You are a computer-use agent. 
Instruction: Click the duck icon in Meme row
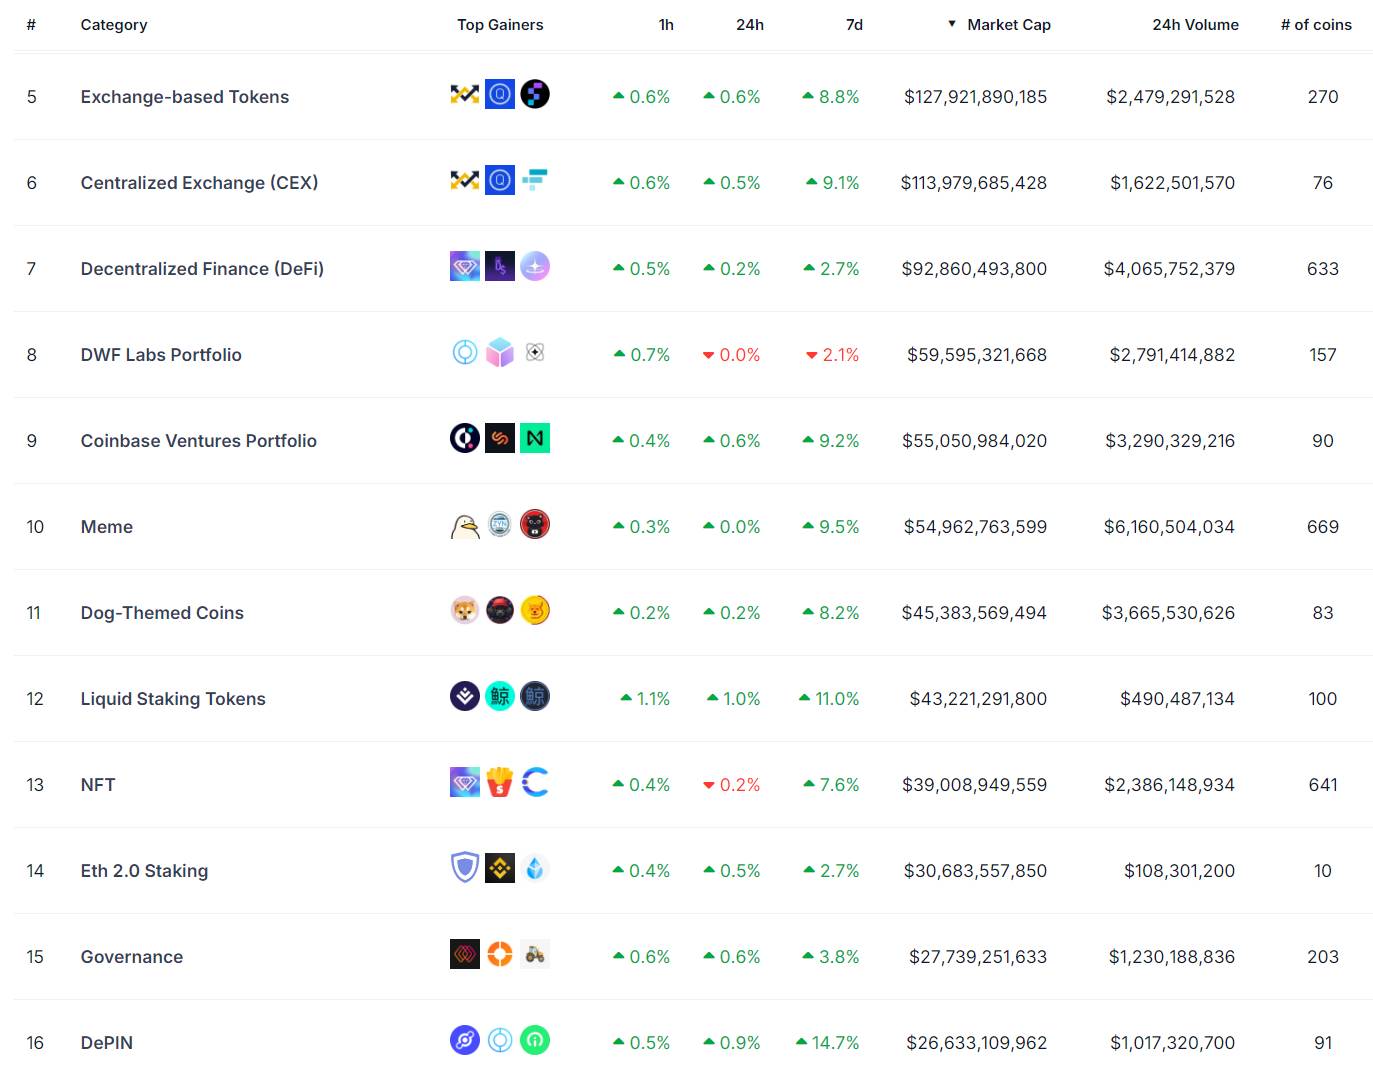pos(465,525)
